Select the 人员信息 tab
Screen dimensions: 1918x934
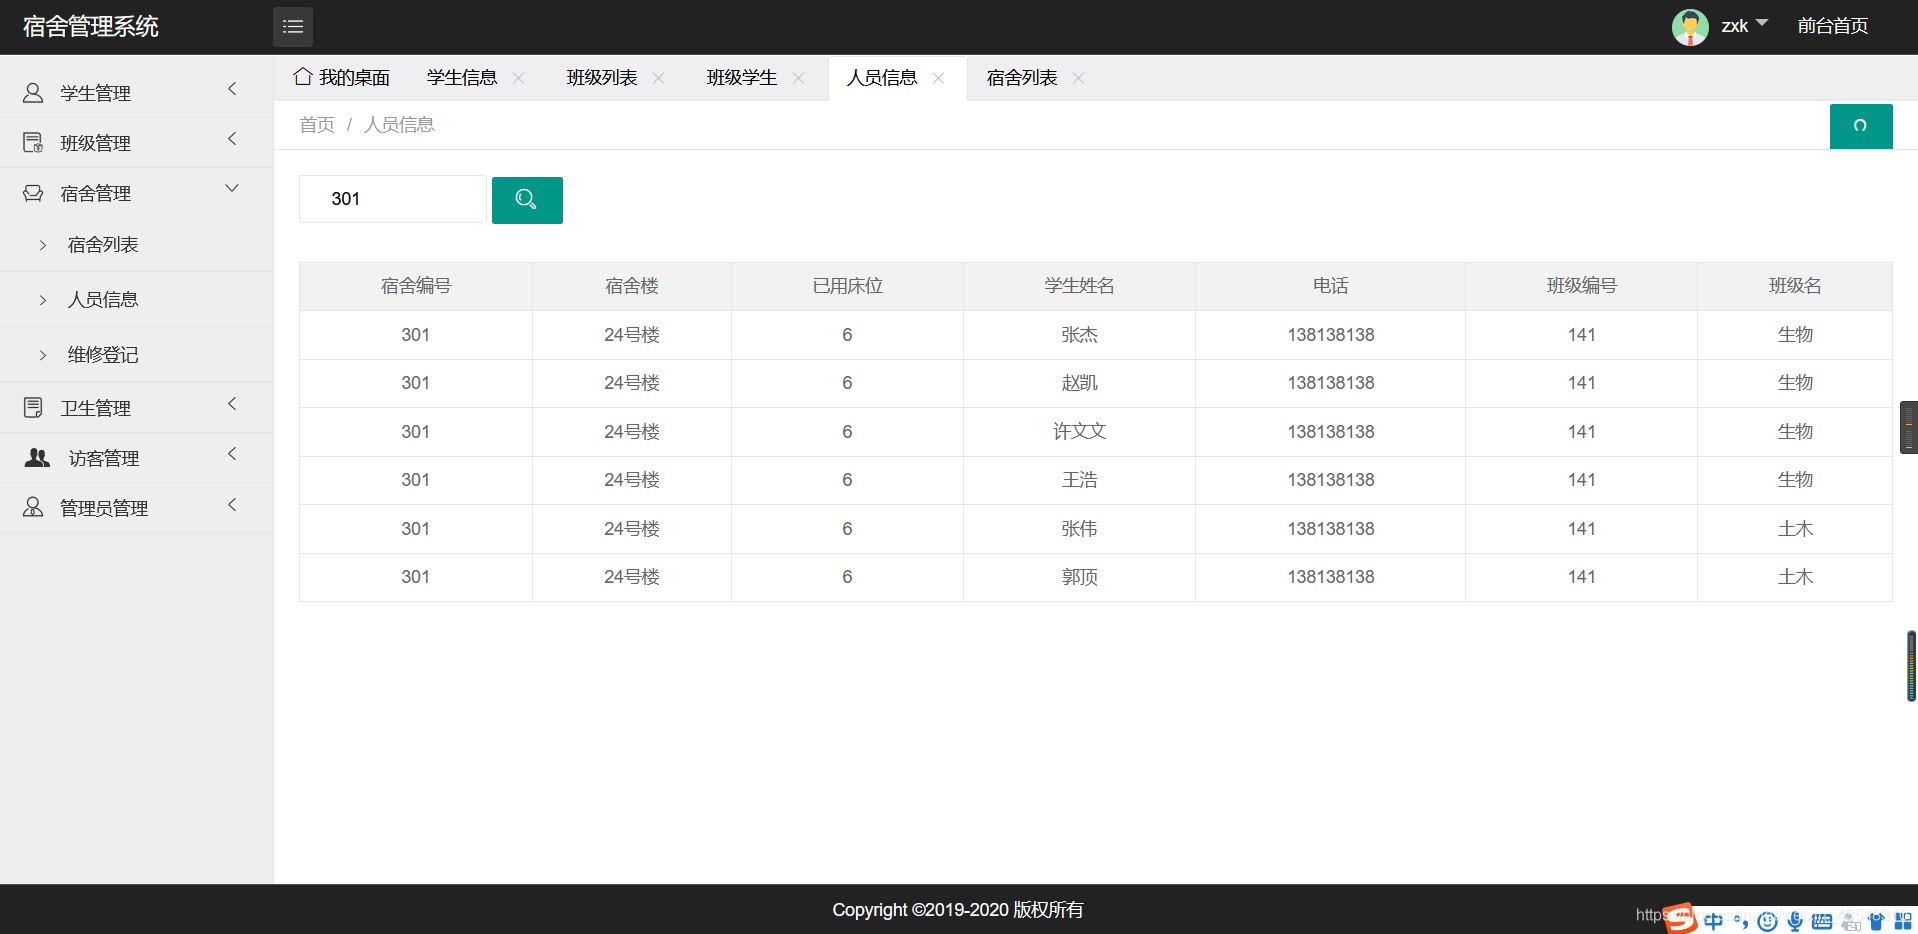[882, 78]
